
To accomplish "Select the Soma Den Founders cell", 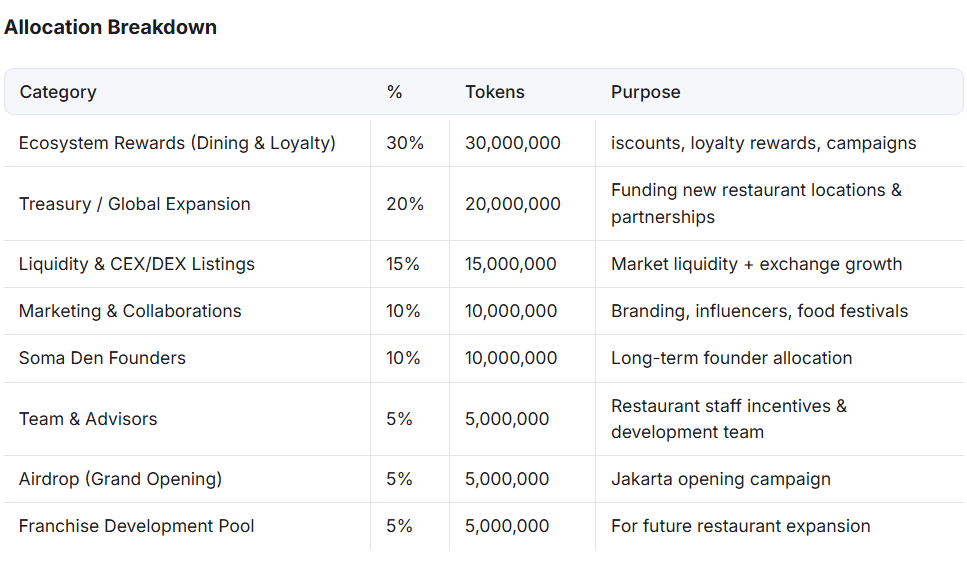I will tap(102, 358).
